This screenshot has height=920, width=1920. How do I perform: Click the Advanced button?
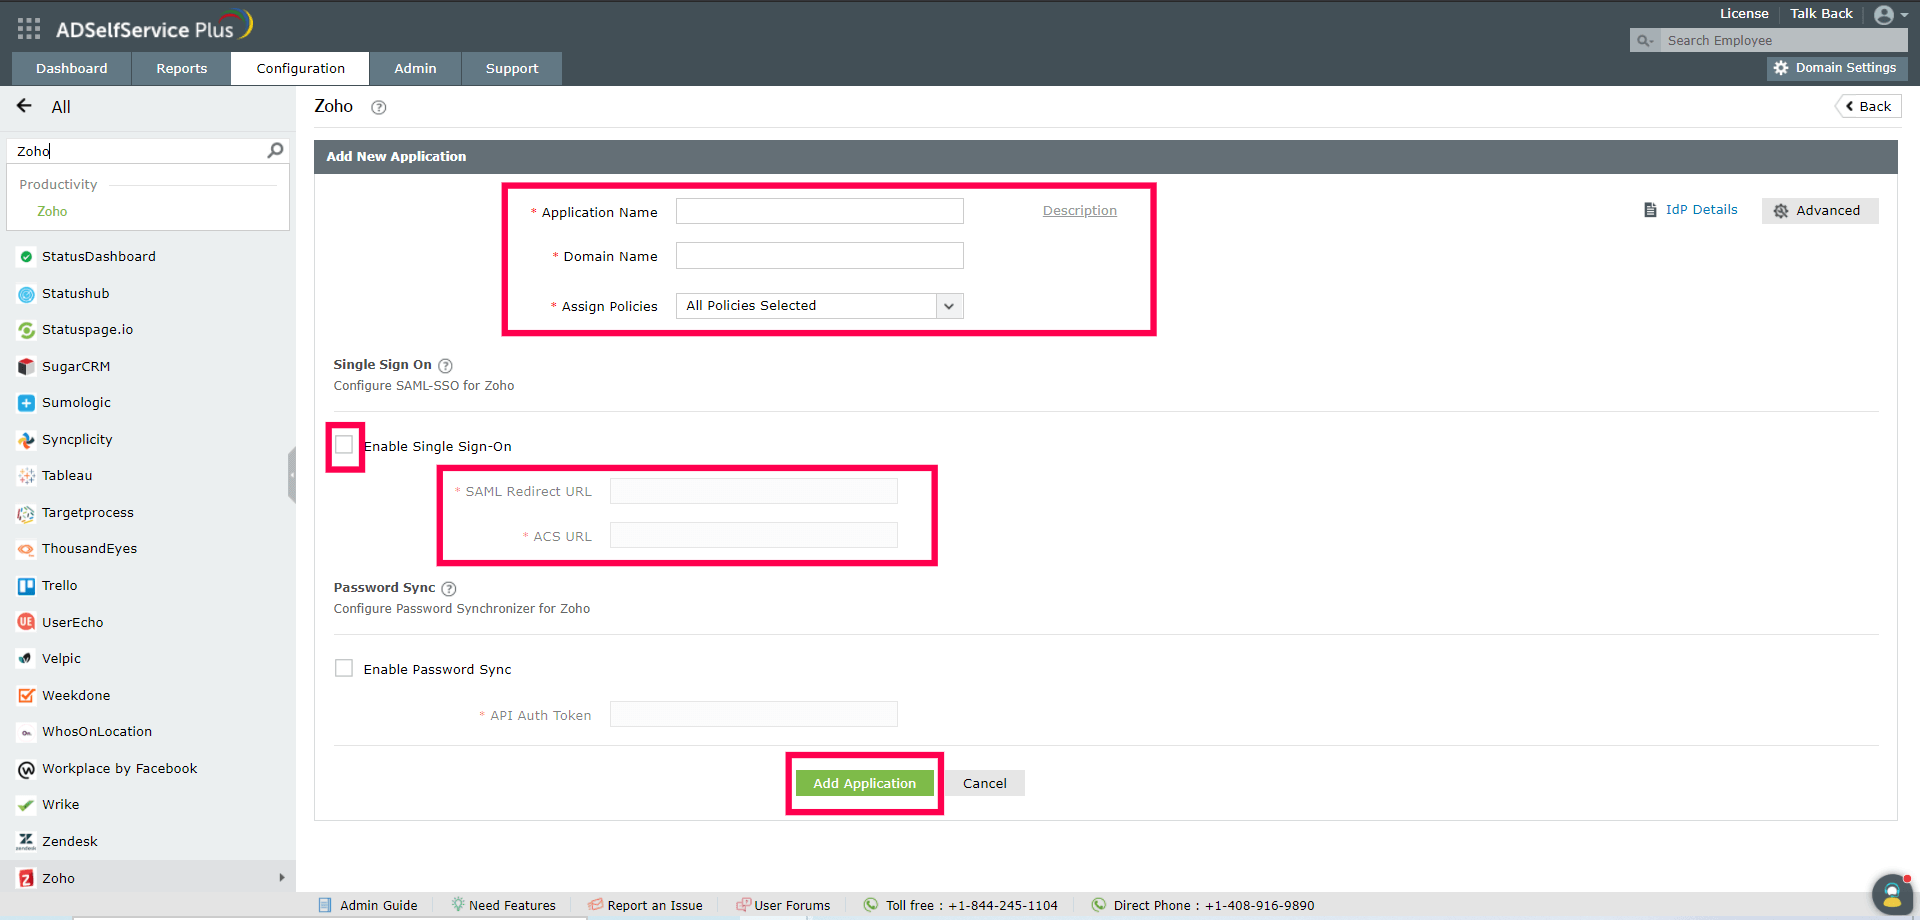[x=1820, y=211]
